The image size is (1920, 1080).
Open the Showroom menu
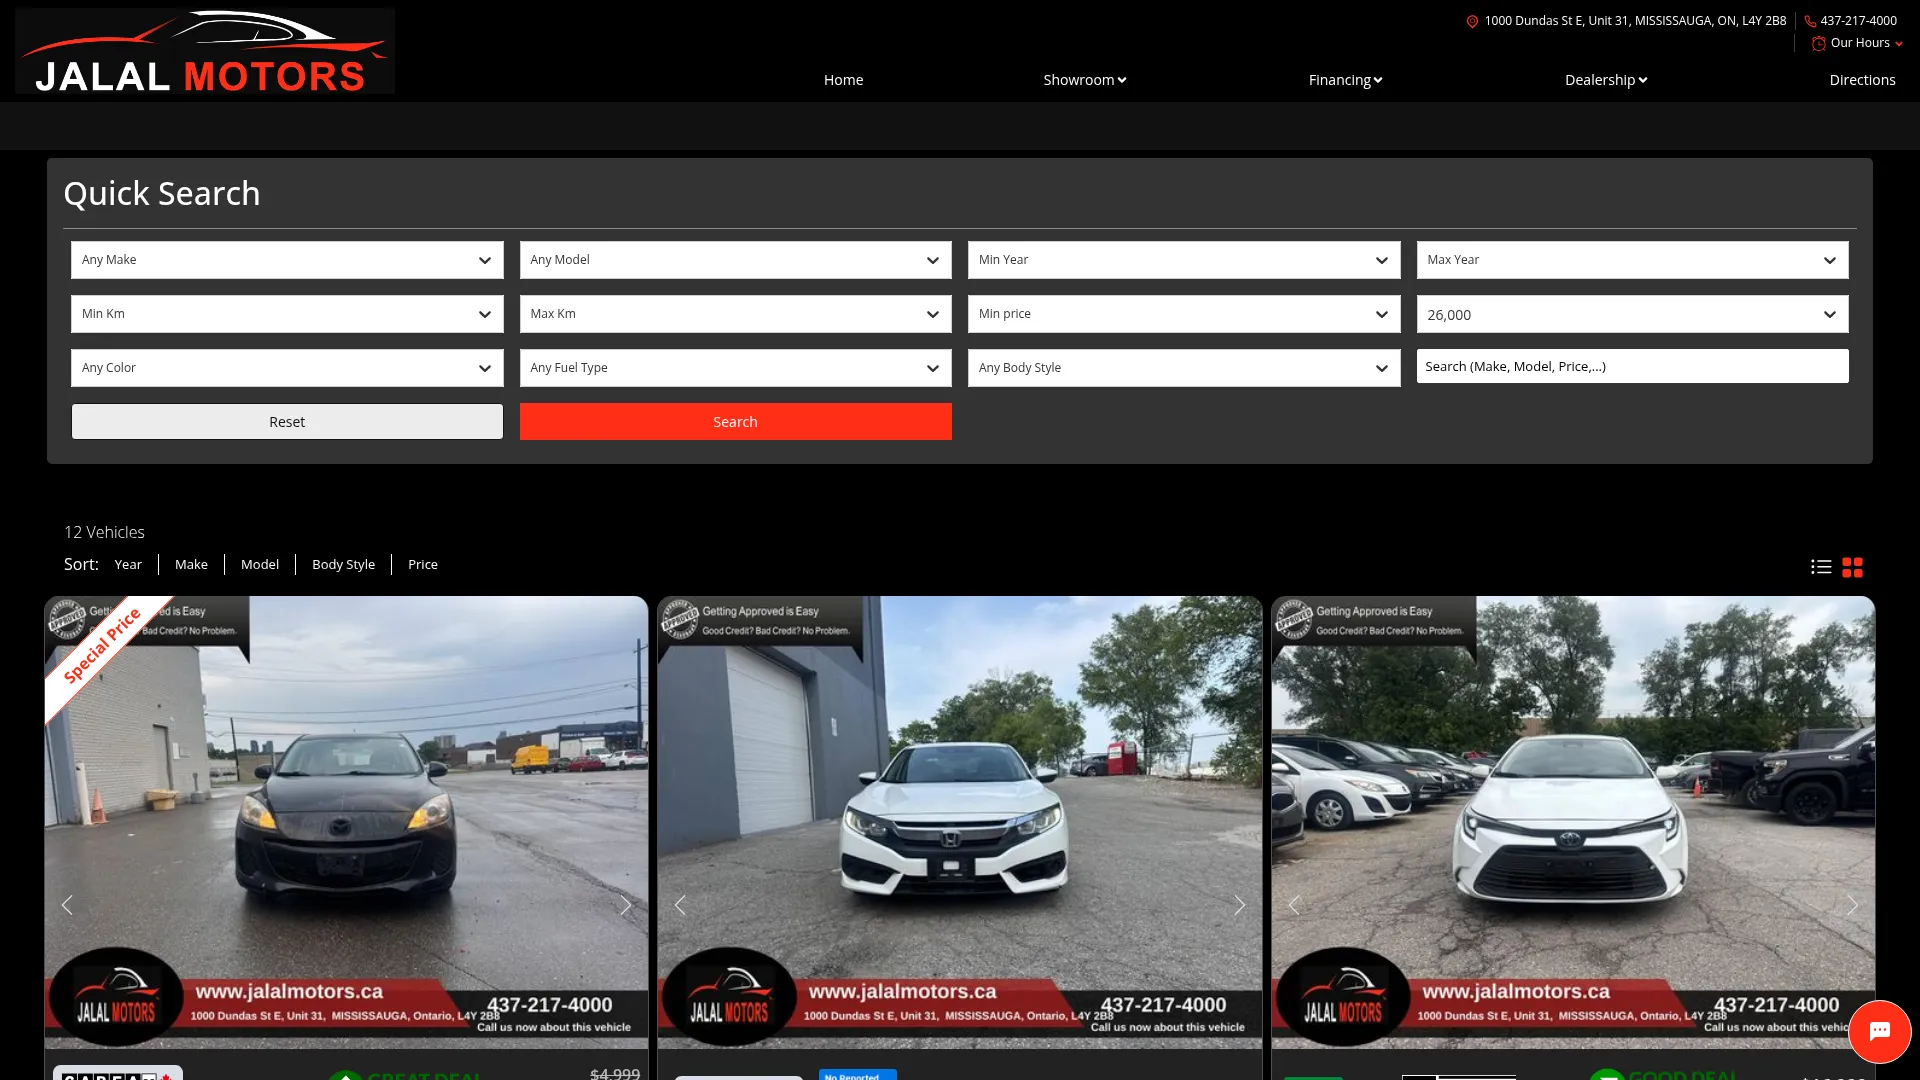pos(1085,80)
